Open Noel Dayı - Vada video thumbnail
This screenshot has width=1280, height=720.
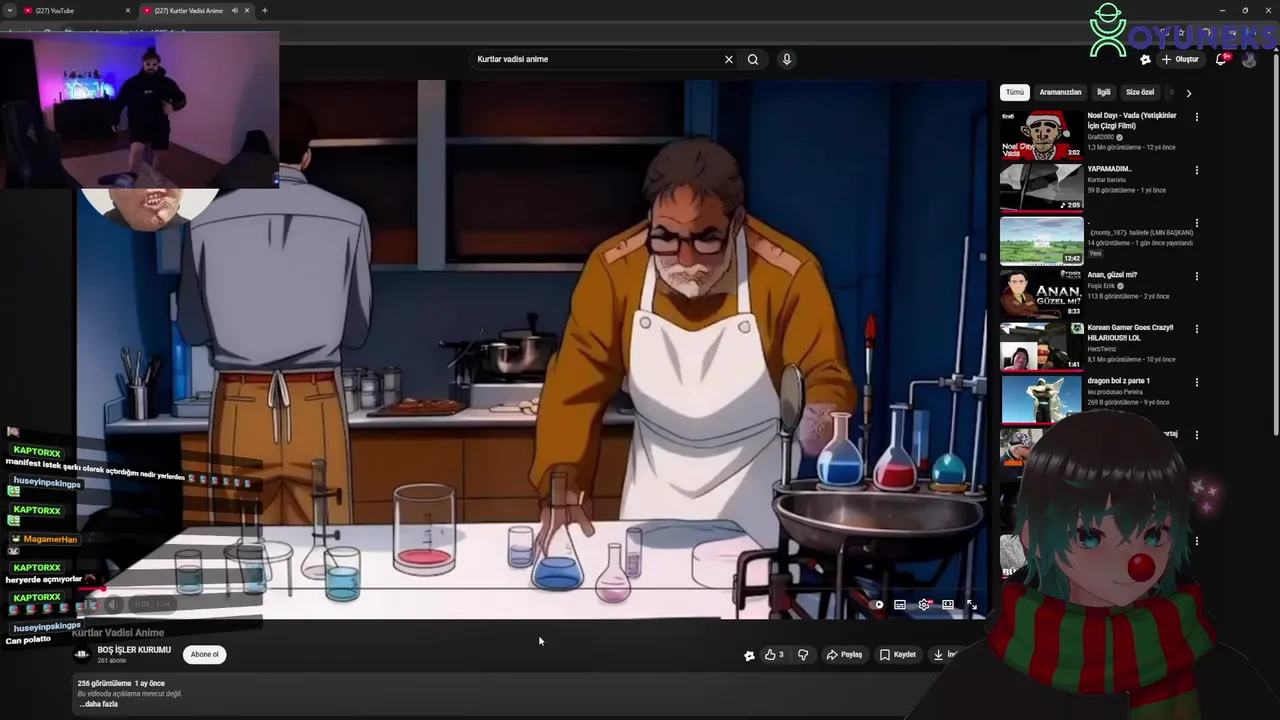click(1041, 136)
